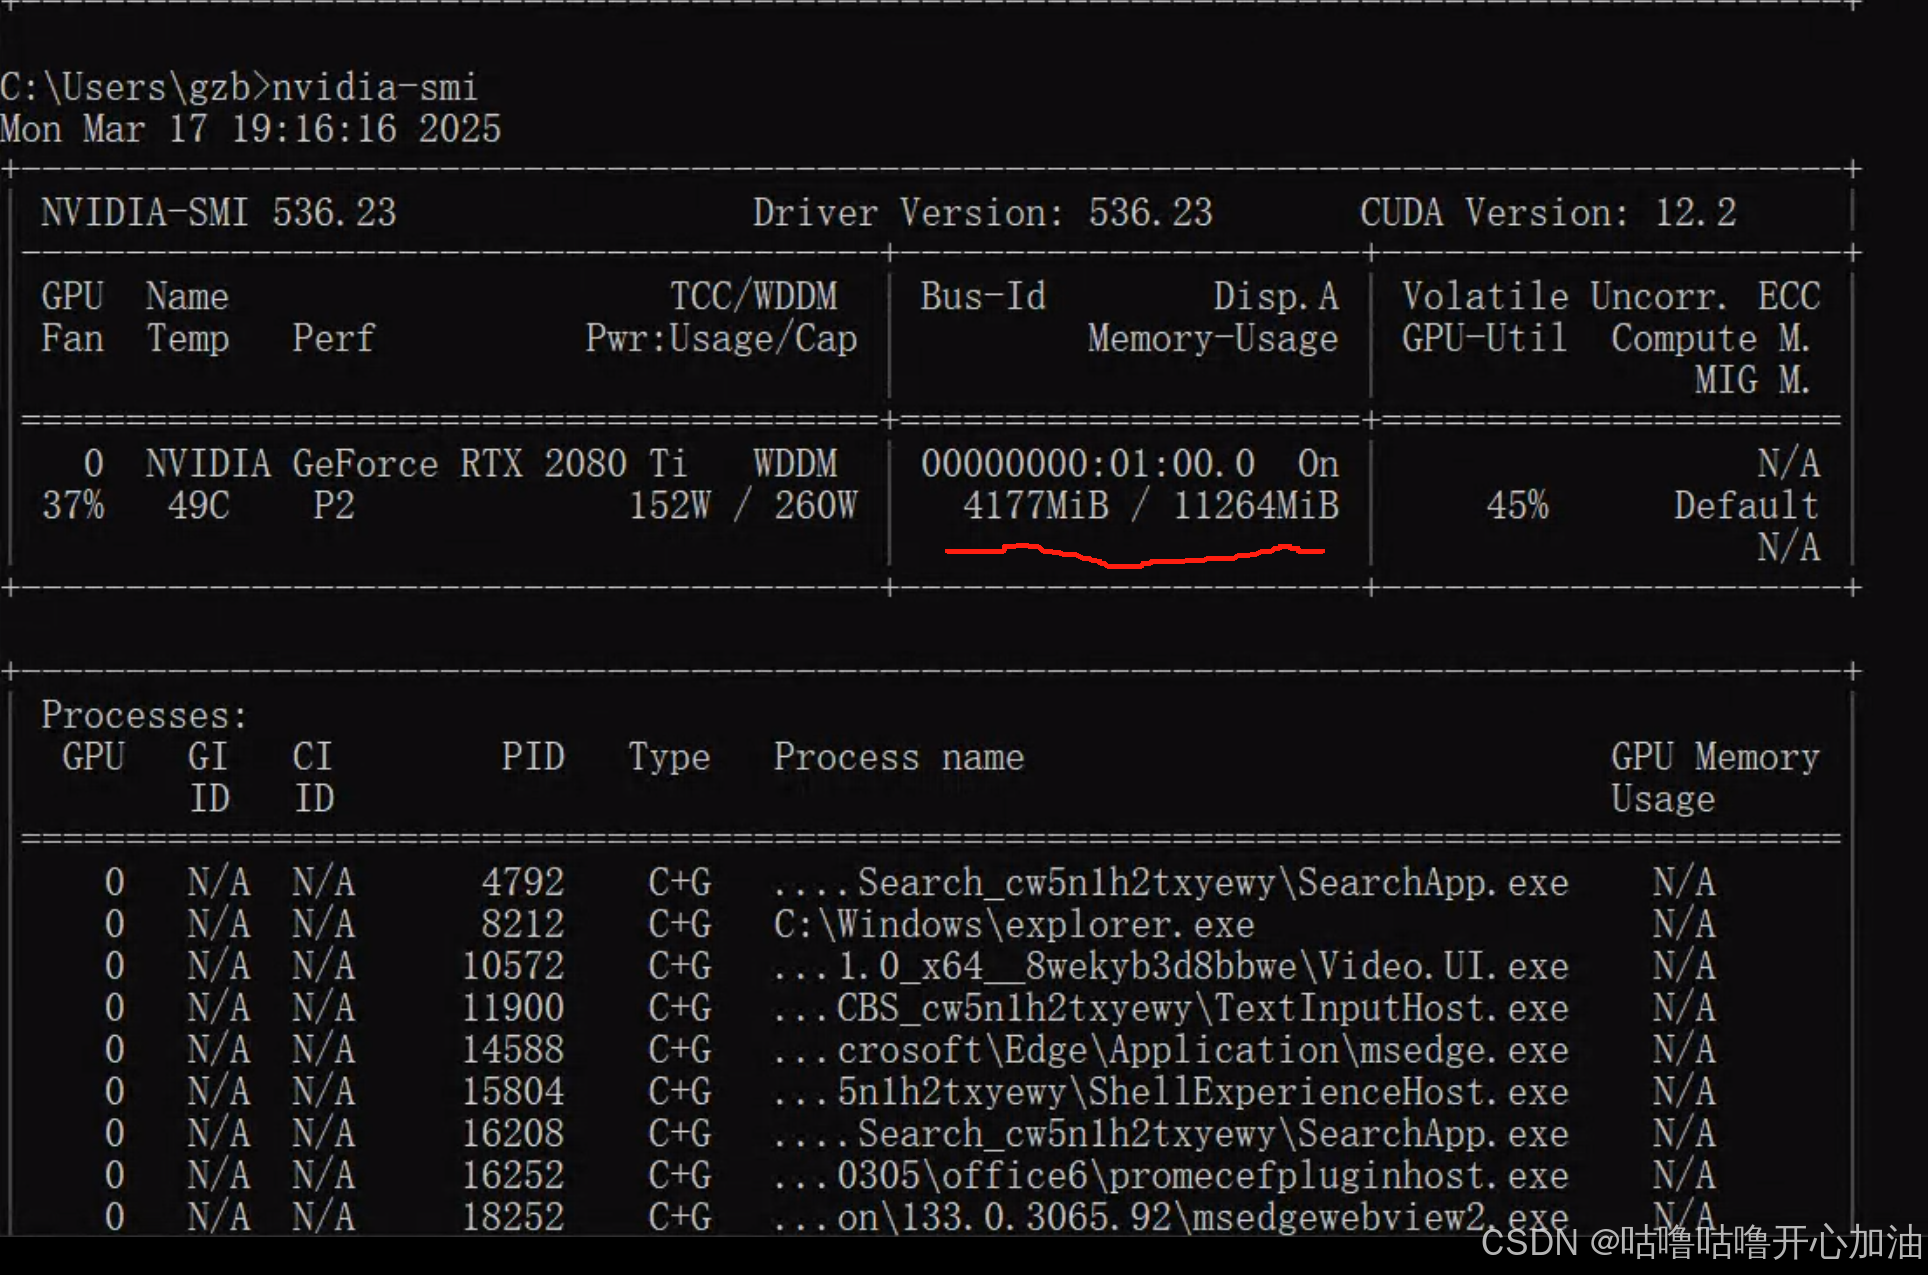Click the timestamp Mon Mar 17 line
The image size is (1928, 1275).
250,129
